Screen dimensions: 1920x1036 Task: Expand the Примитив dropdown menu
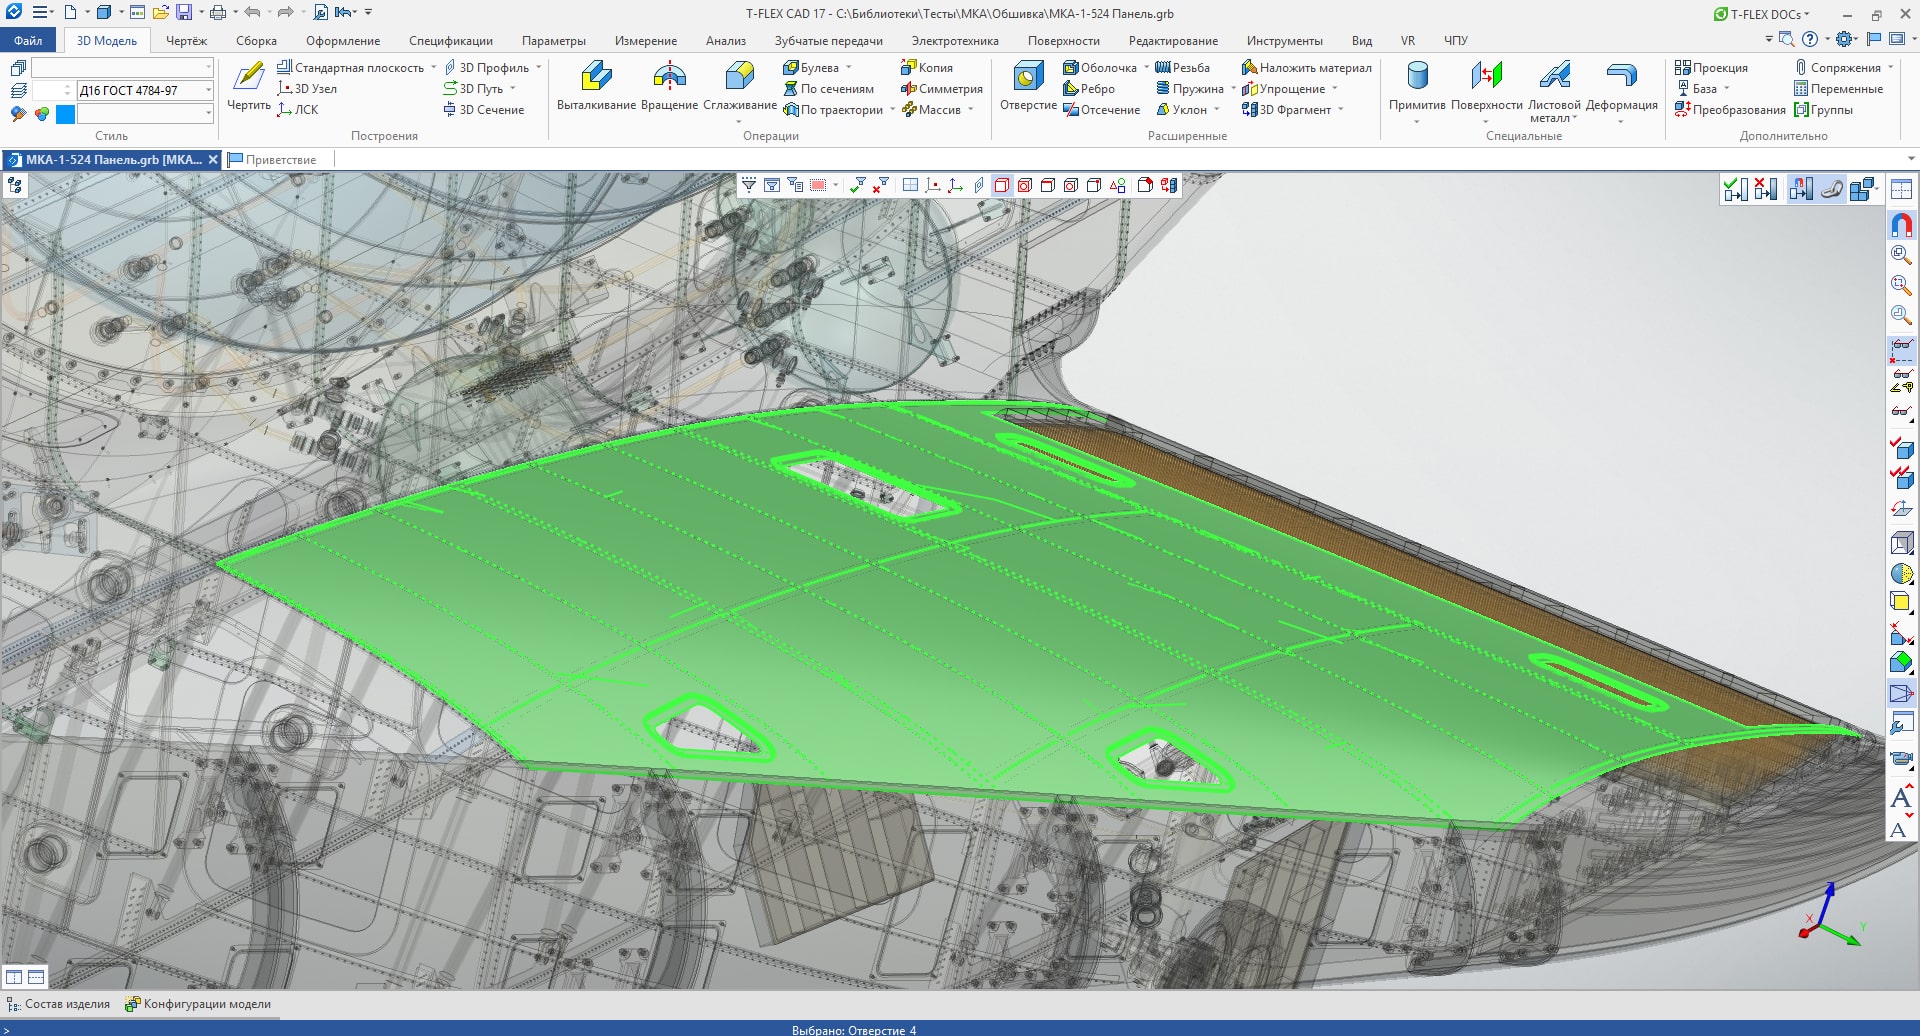[x=1417, y=121]
